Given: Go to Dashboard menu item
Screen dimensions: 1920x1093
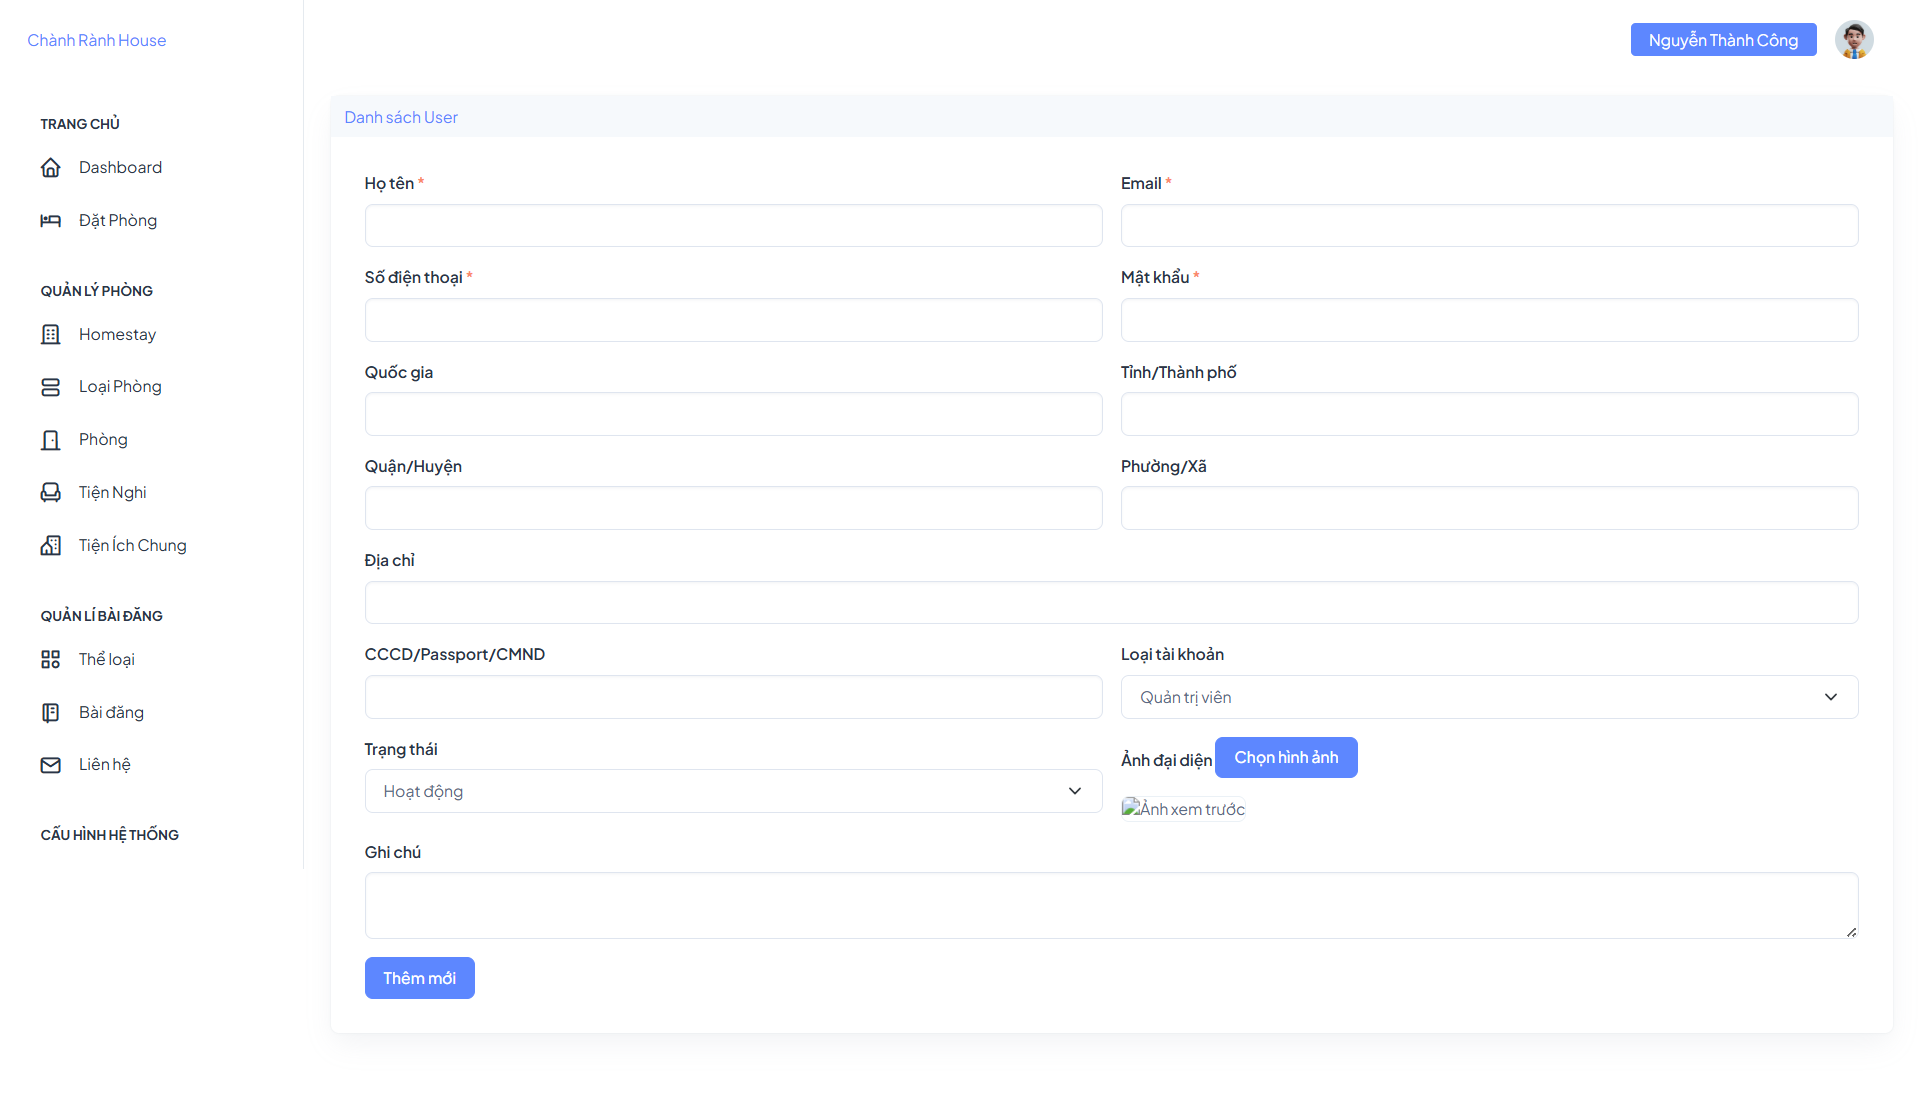Looking at the screenshot, I should click(x=120, y=168).
